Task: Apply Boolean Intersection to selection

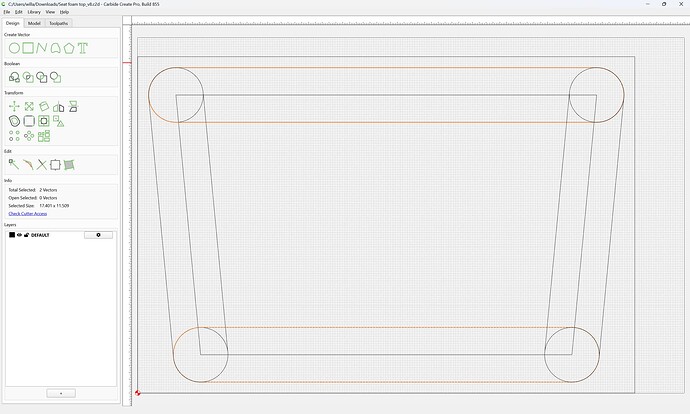Action: click(x=28, y=77)
